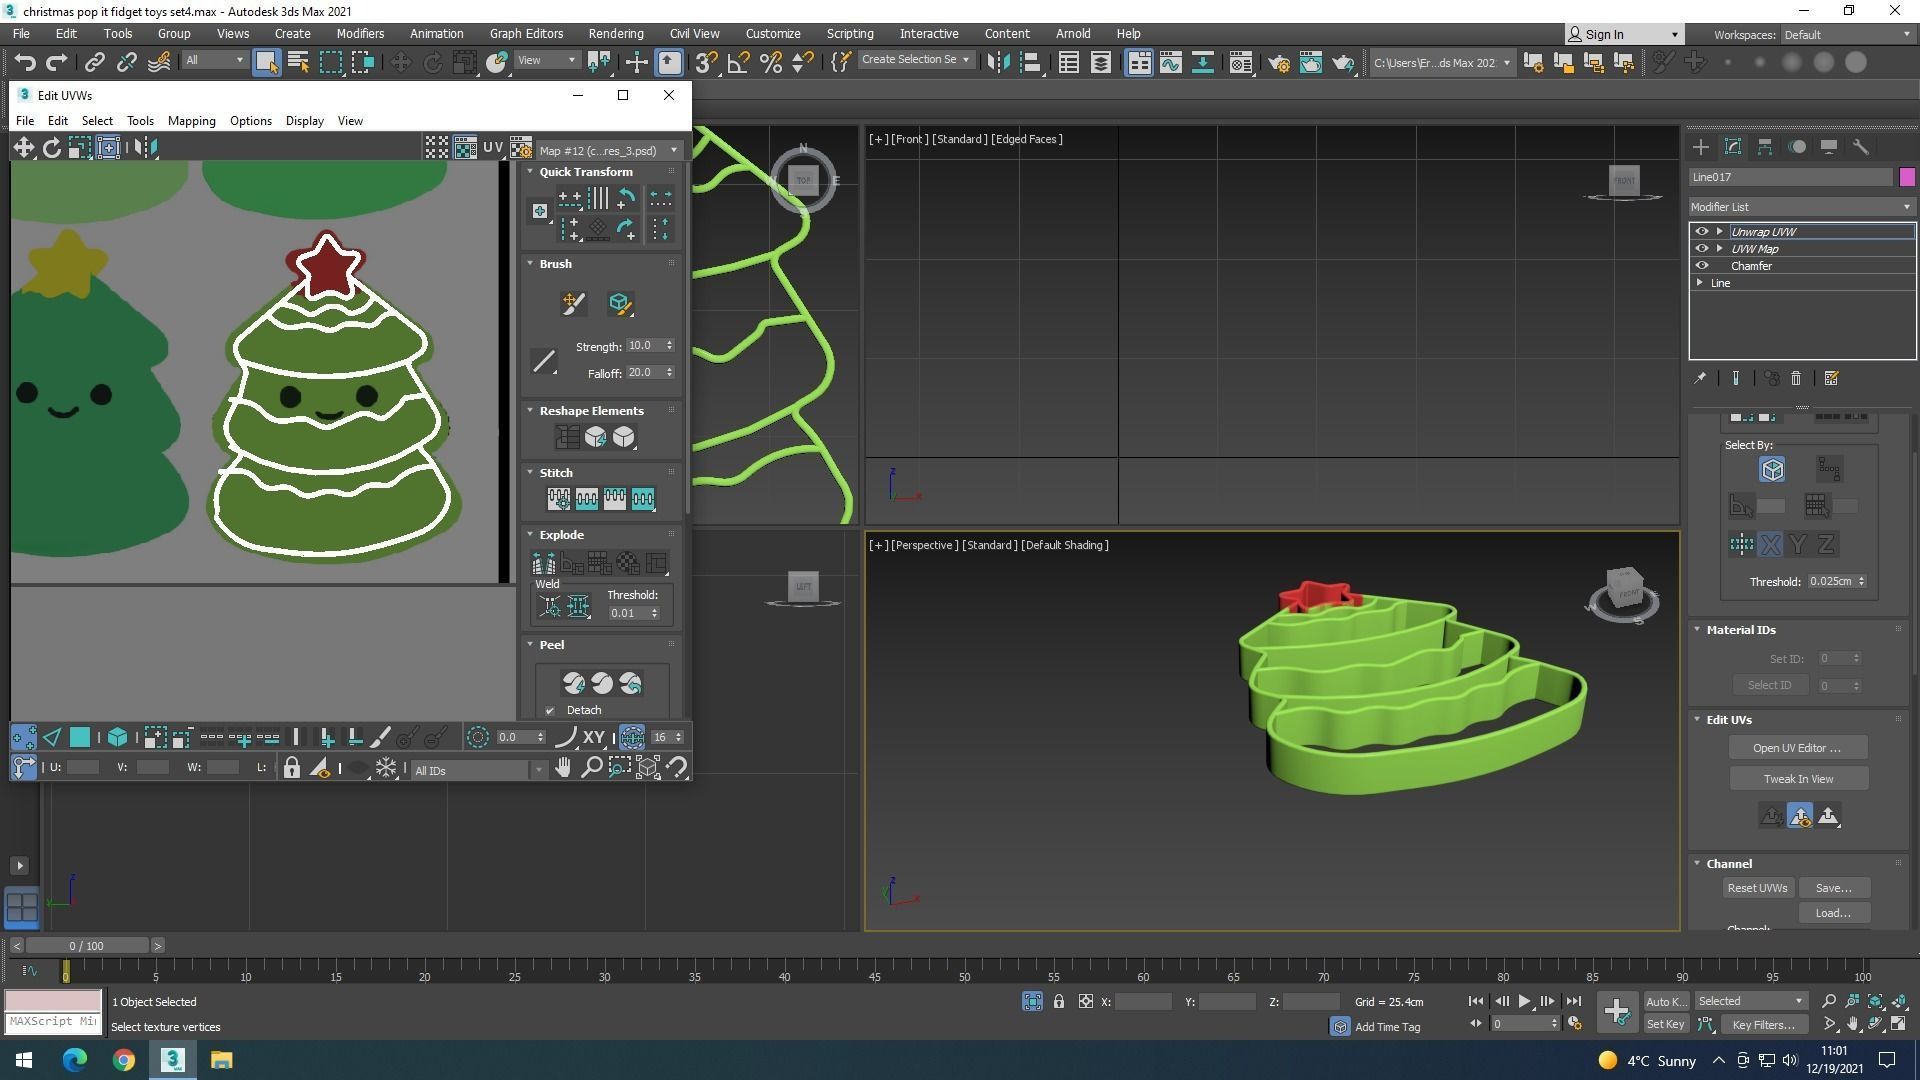Click the magenta object color swatch
The height and width of the screenshot is (1080, 1920).
1907,177
